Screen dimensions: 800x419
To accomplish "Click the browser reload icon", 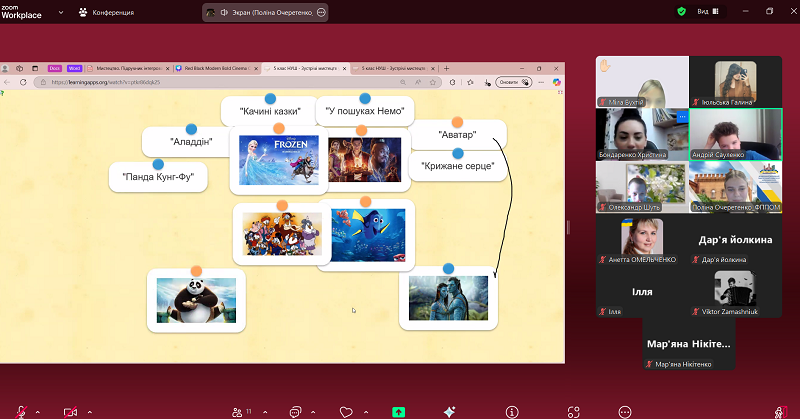I will (x=23, y=82).
